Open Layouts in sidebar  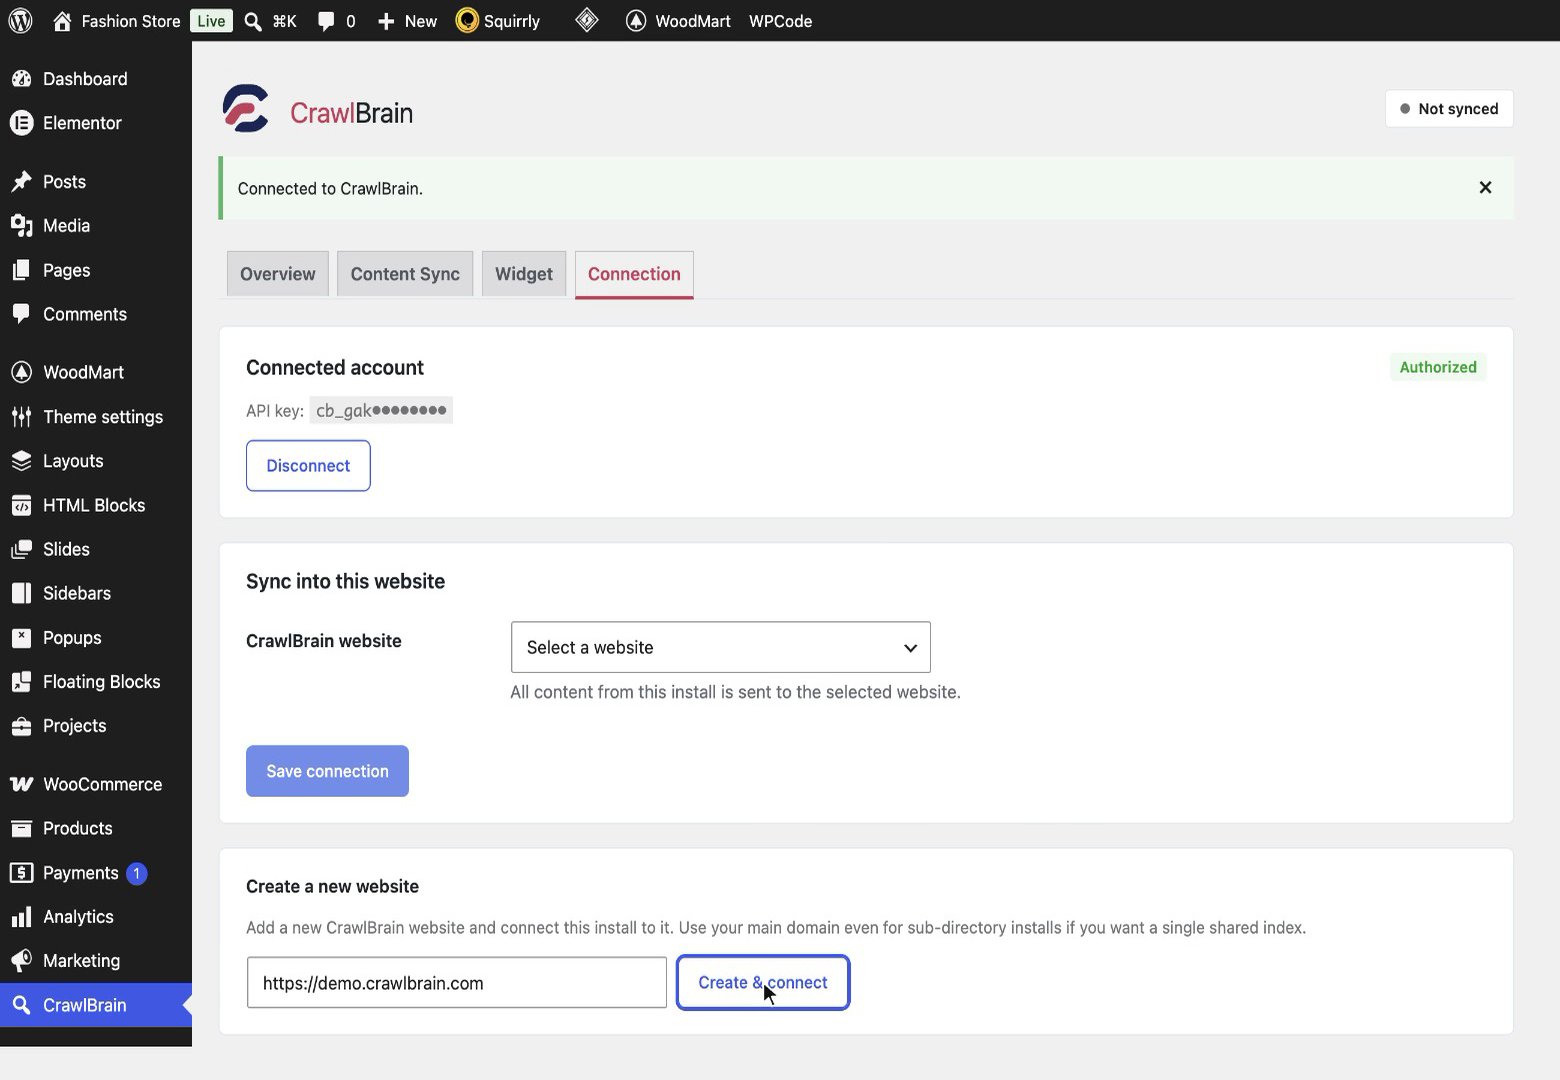pyautogui.click(x=96, y=461)
